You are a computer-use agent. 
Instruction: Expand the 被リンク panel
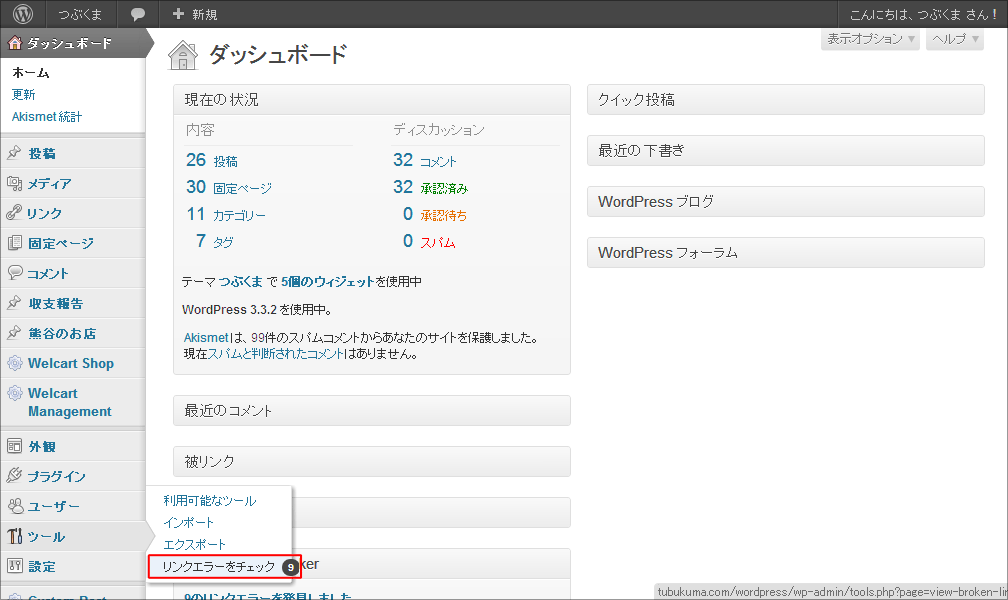tap(372, 462)
